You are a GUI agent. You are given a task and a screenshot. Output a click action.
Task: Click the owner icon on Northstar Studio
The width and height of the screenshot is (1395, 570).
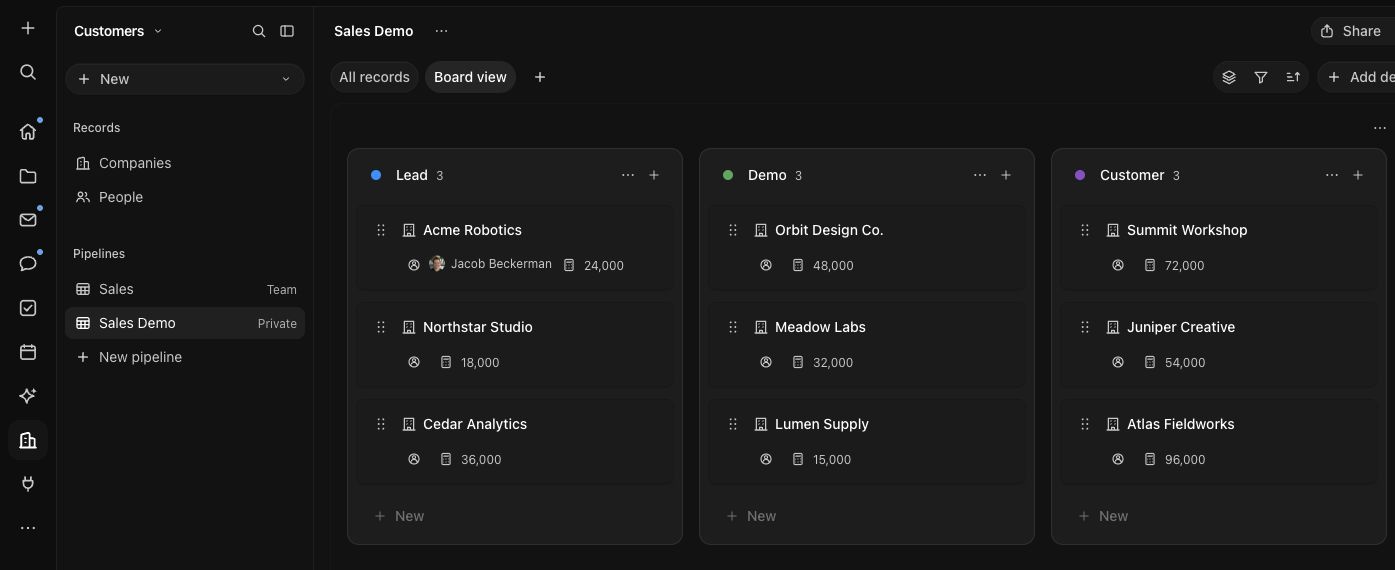click(414, 362)
